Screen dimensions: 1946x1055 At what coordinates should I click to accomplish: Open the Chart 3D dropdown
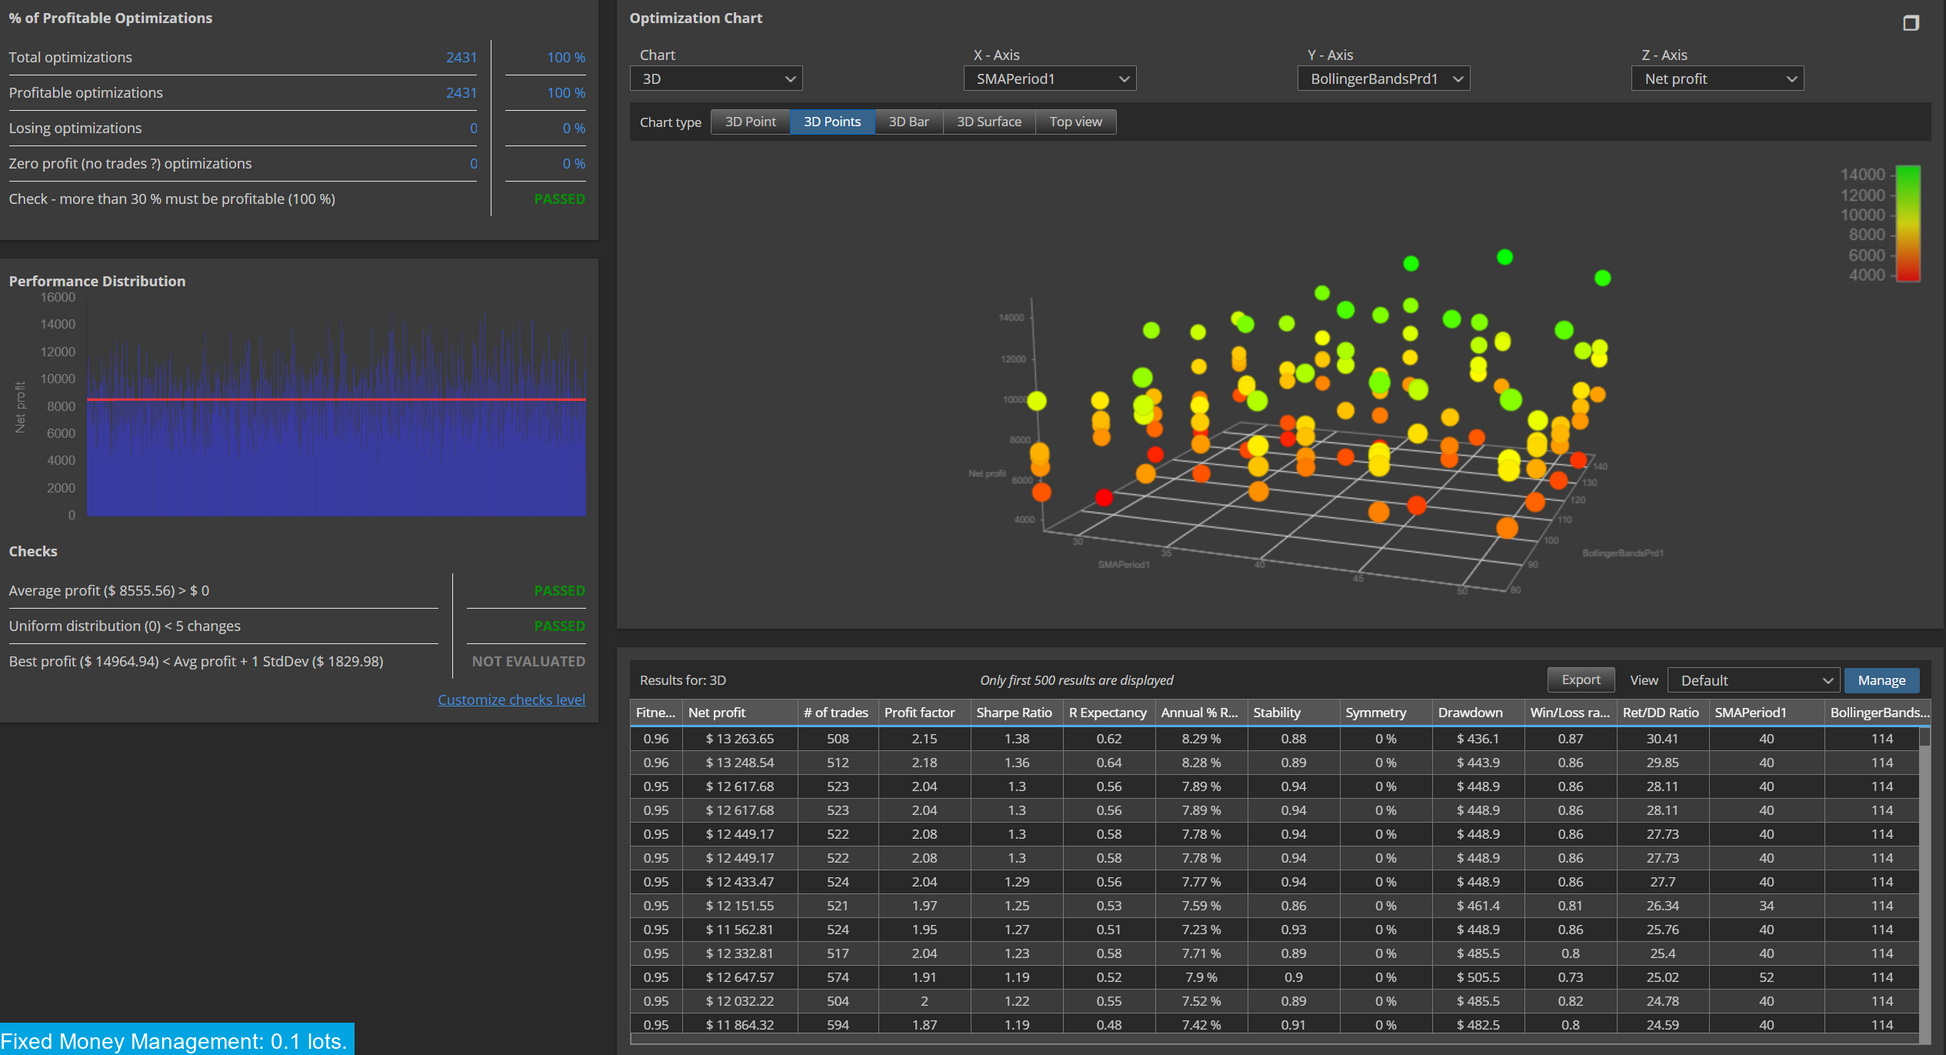pyautogui.click(x=717, y=79)
